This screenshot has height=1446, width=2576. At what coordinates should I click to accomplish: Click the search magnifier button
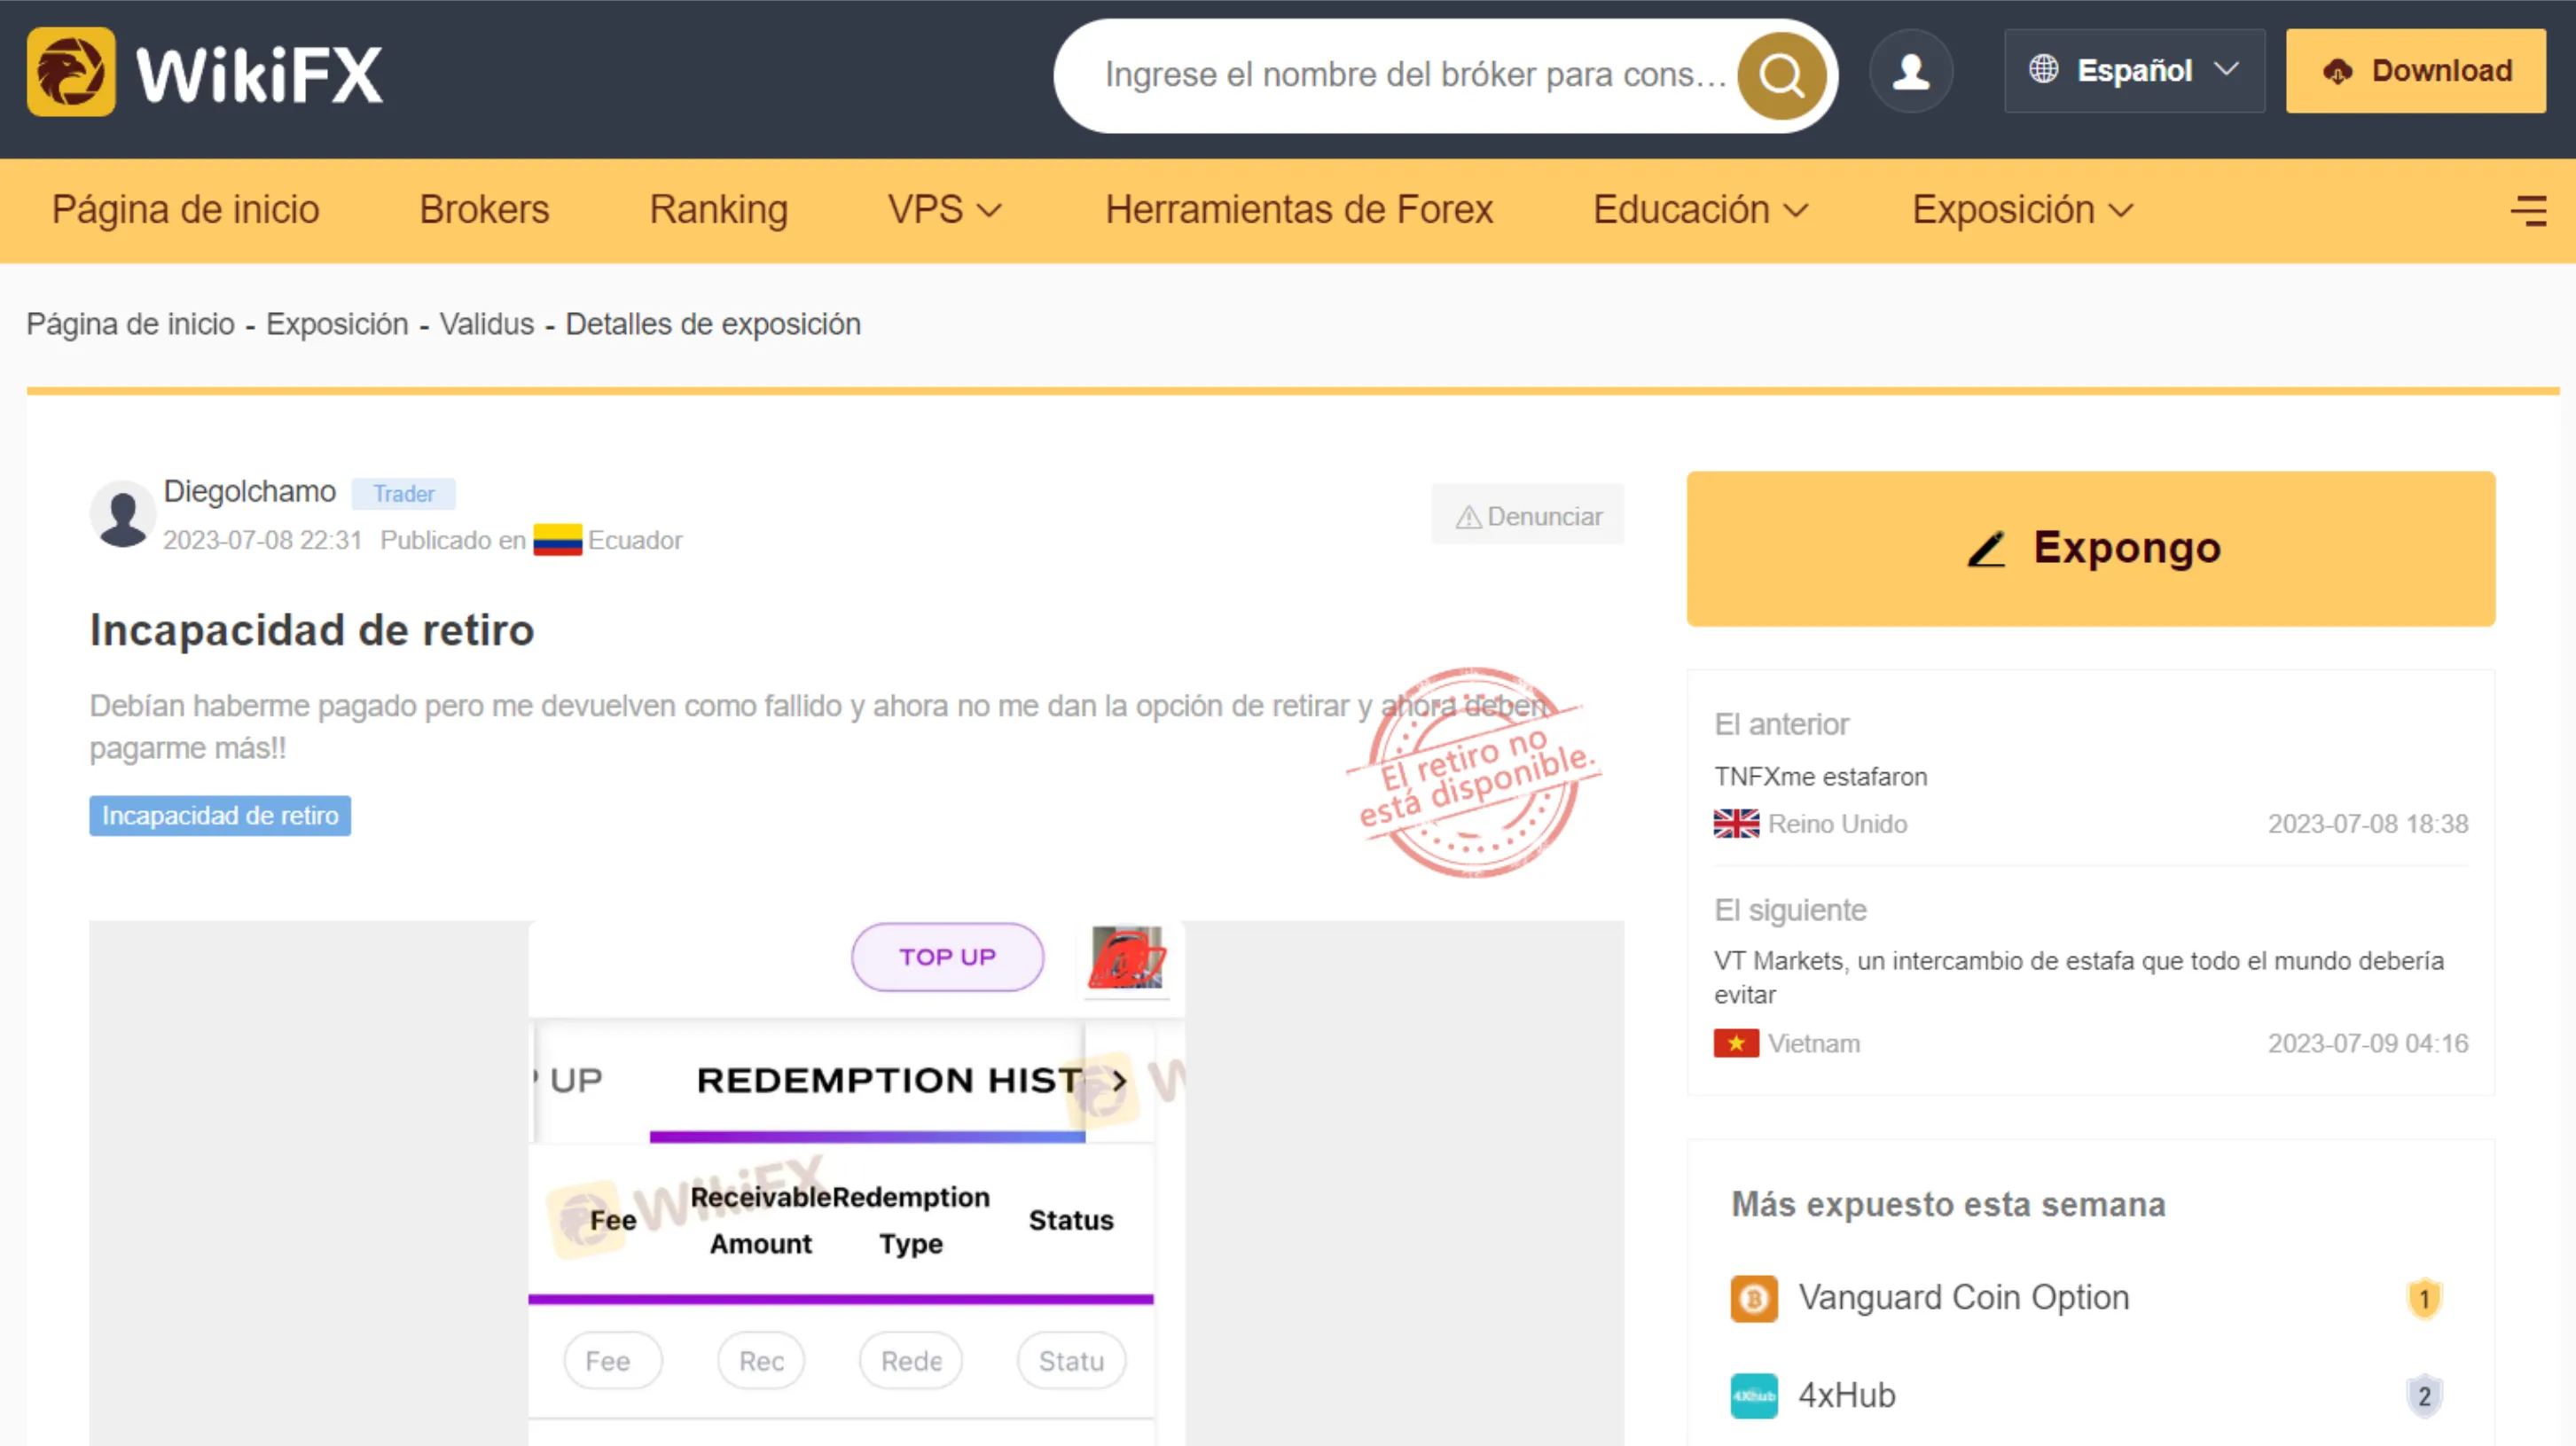[x=1781, y=75]
